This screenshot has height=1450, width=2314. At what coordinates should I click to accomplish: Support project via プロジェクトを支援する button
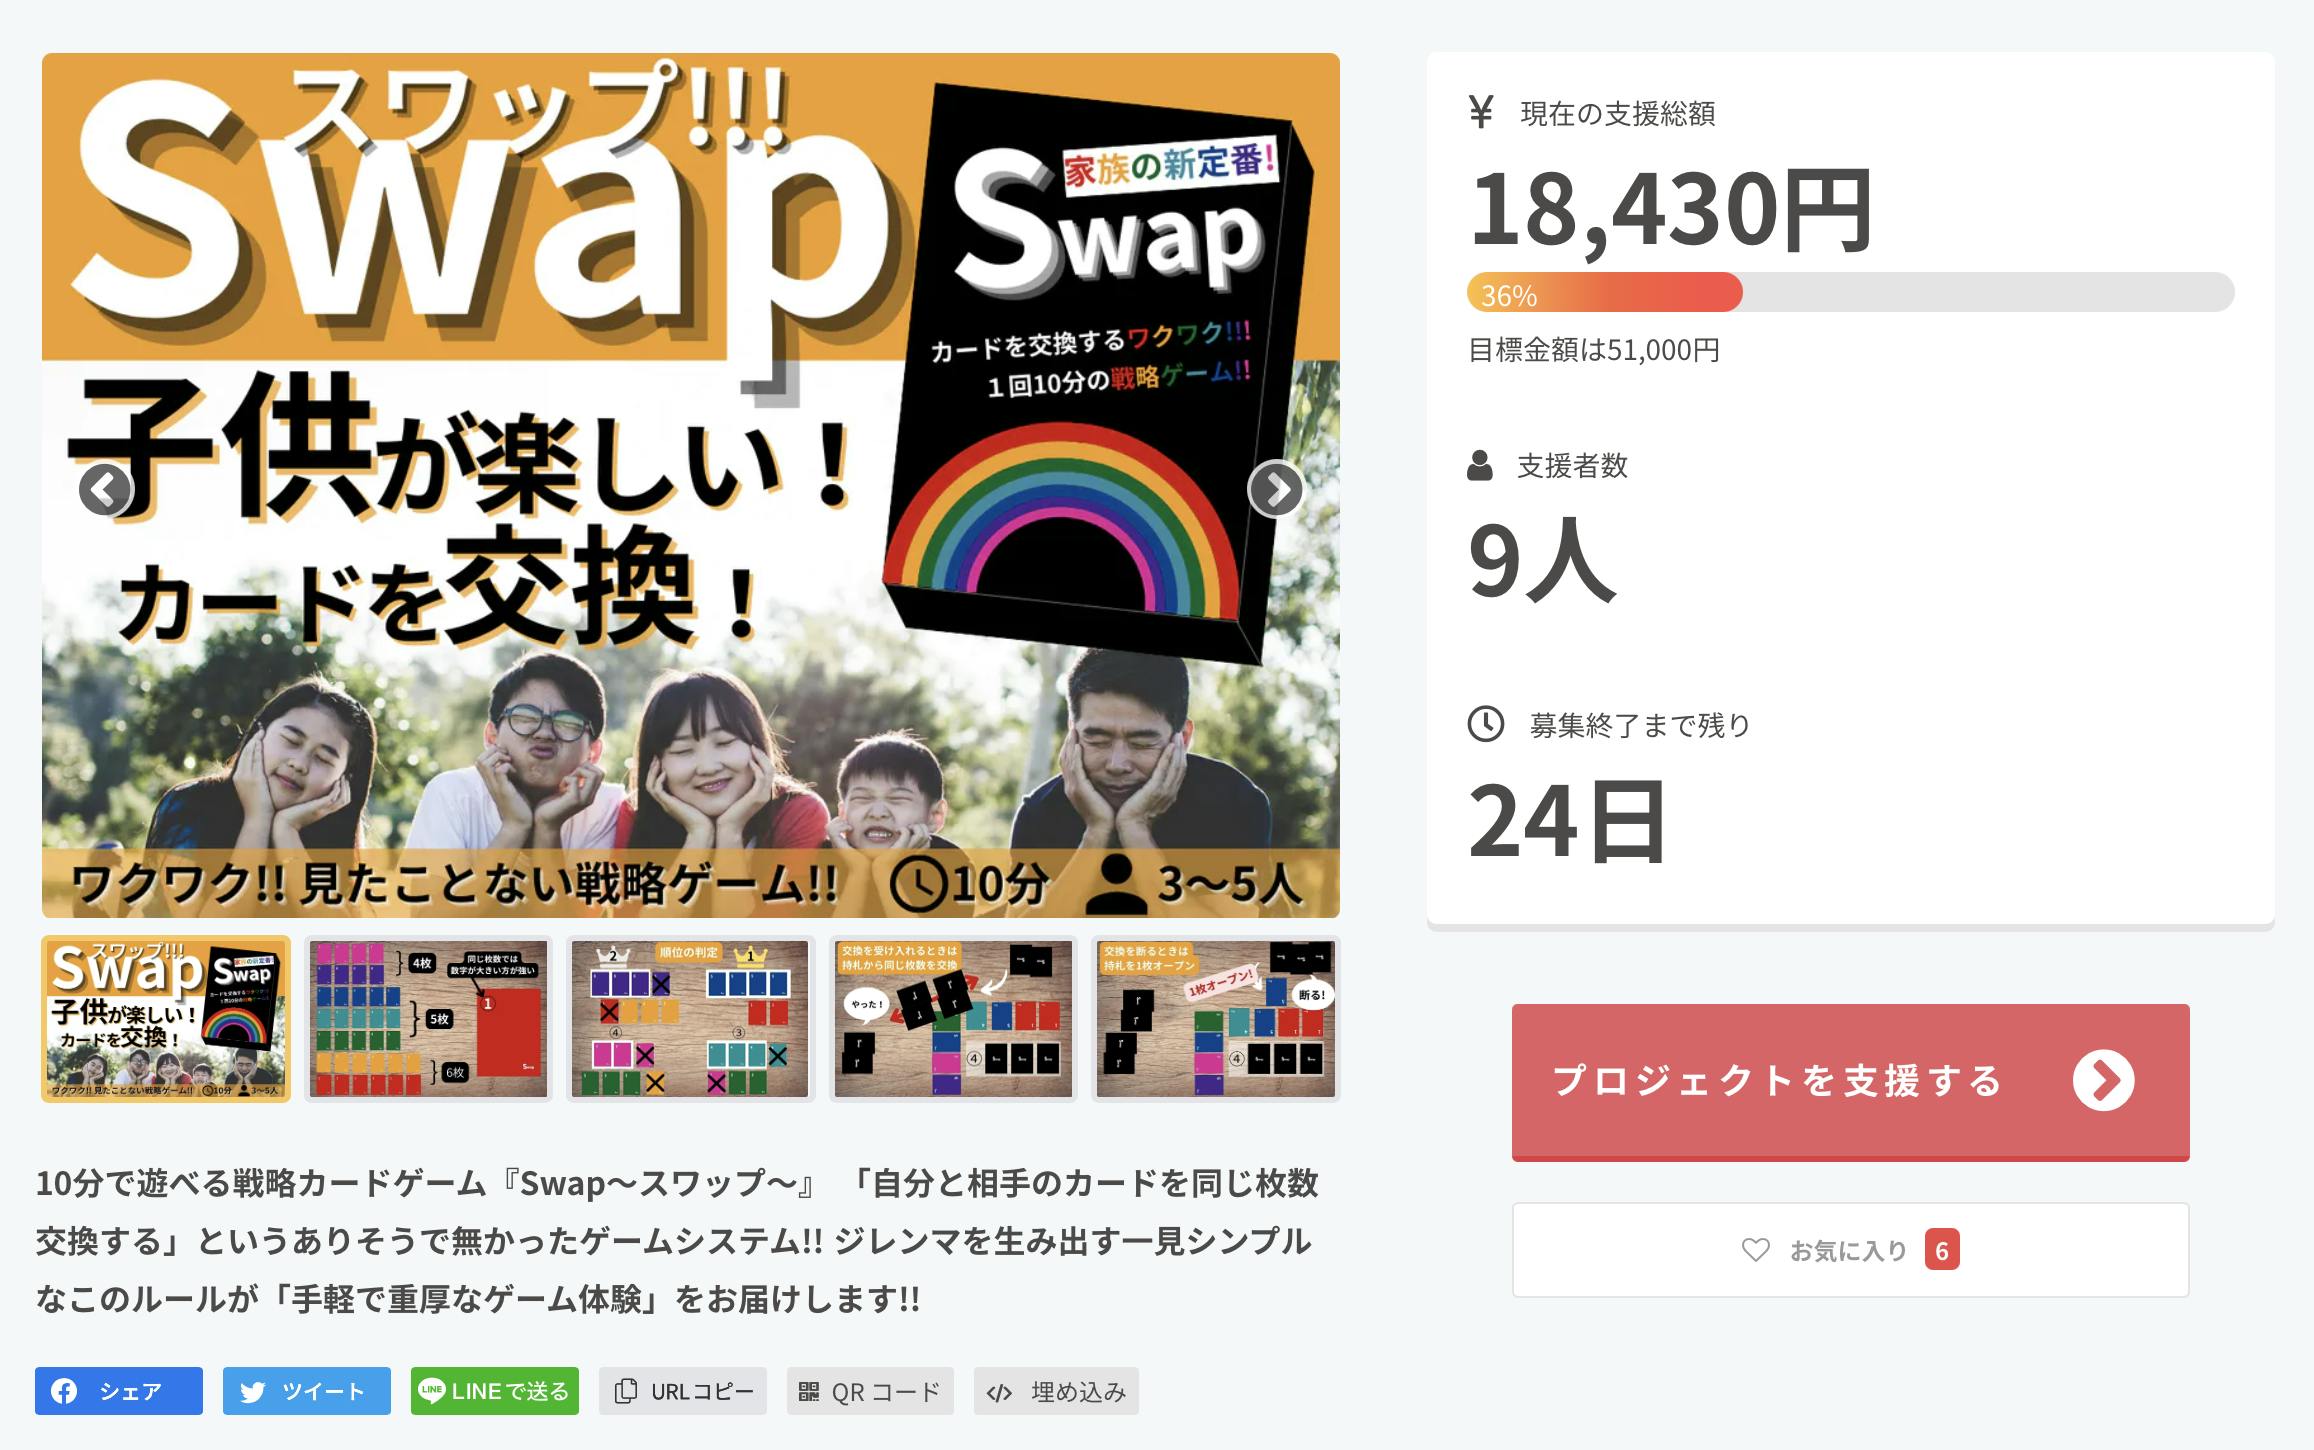click(1850, 1082)
